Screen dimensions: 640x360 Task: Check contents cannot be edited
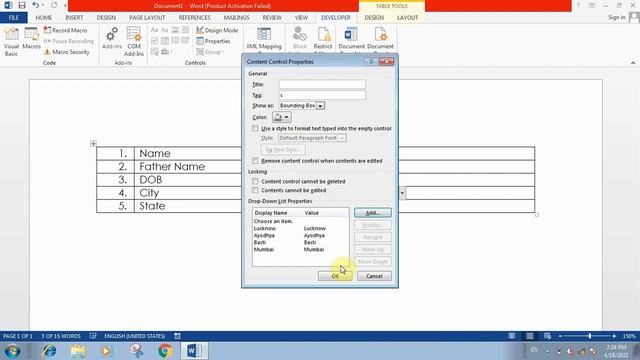click(x=255, y=190)
